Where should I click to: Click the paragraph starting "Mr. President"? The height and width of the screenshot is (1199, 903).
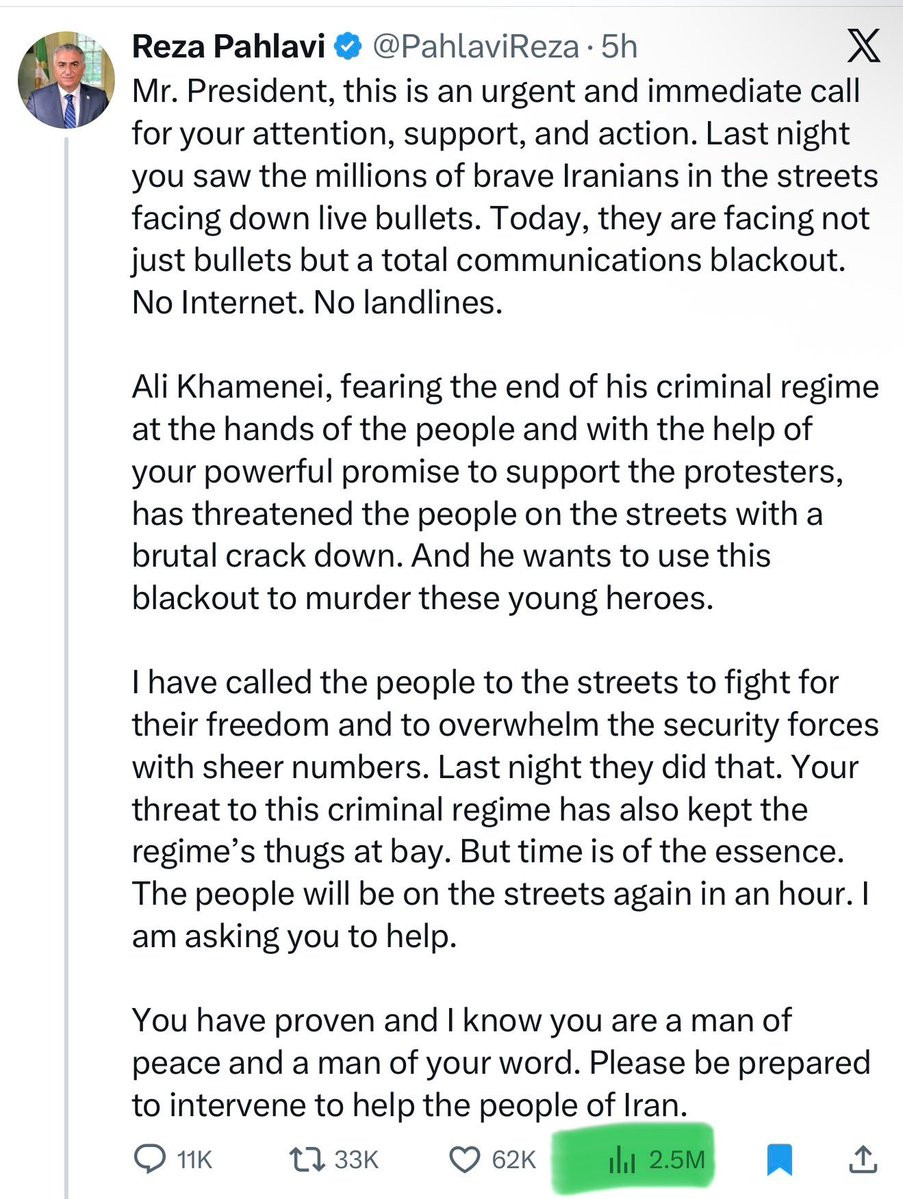505,197
